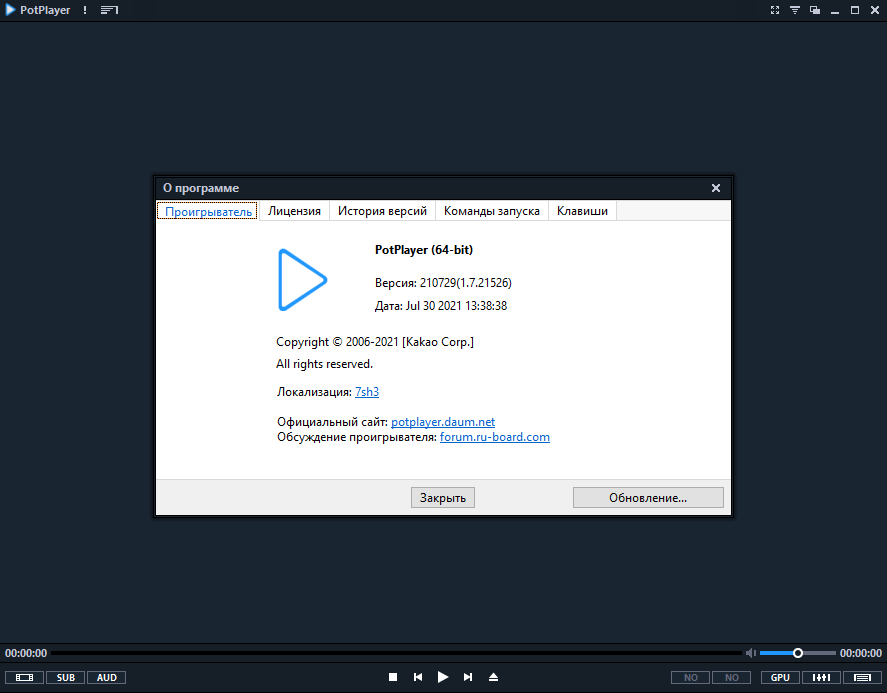Maximize the PotPlayer window
887x693 pixels.
(x=855, y=10)
